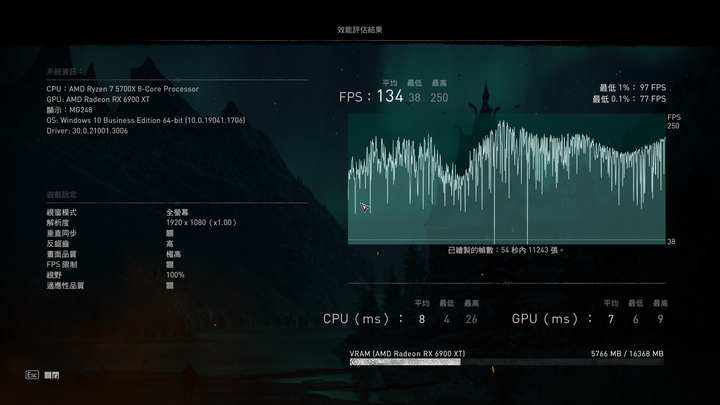
Task: Click the 最低 1%: 97 FPS text
Action: [632, 87]
